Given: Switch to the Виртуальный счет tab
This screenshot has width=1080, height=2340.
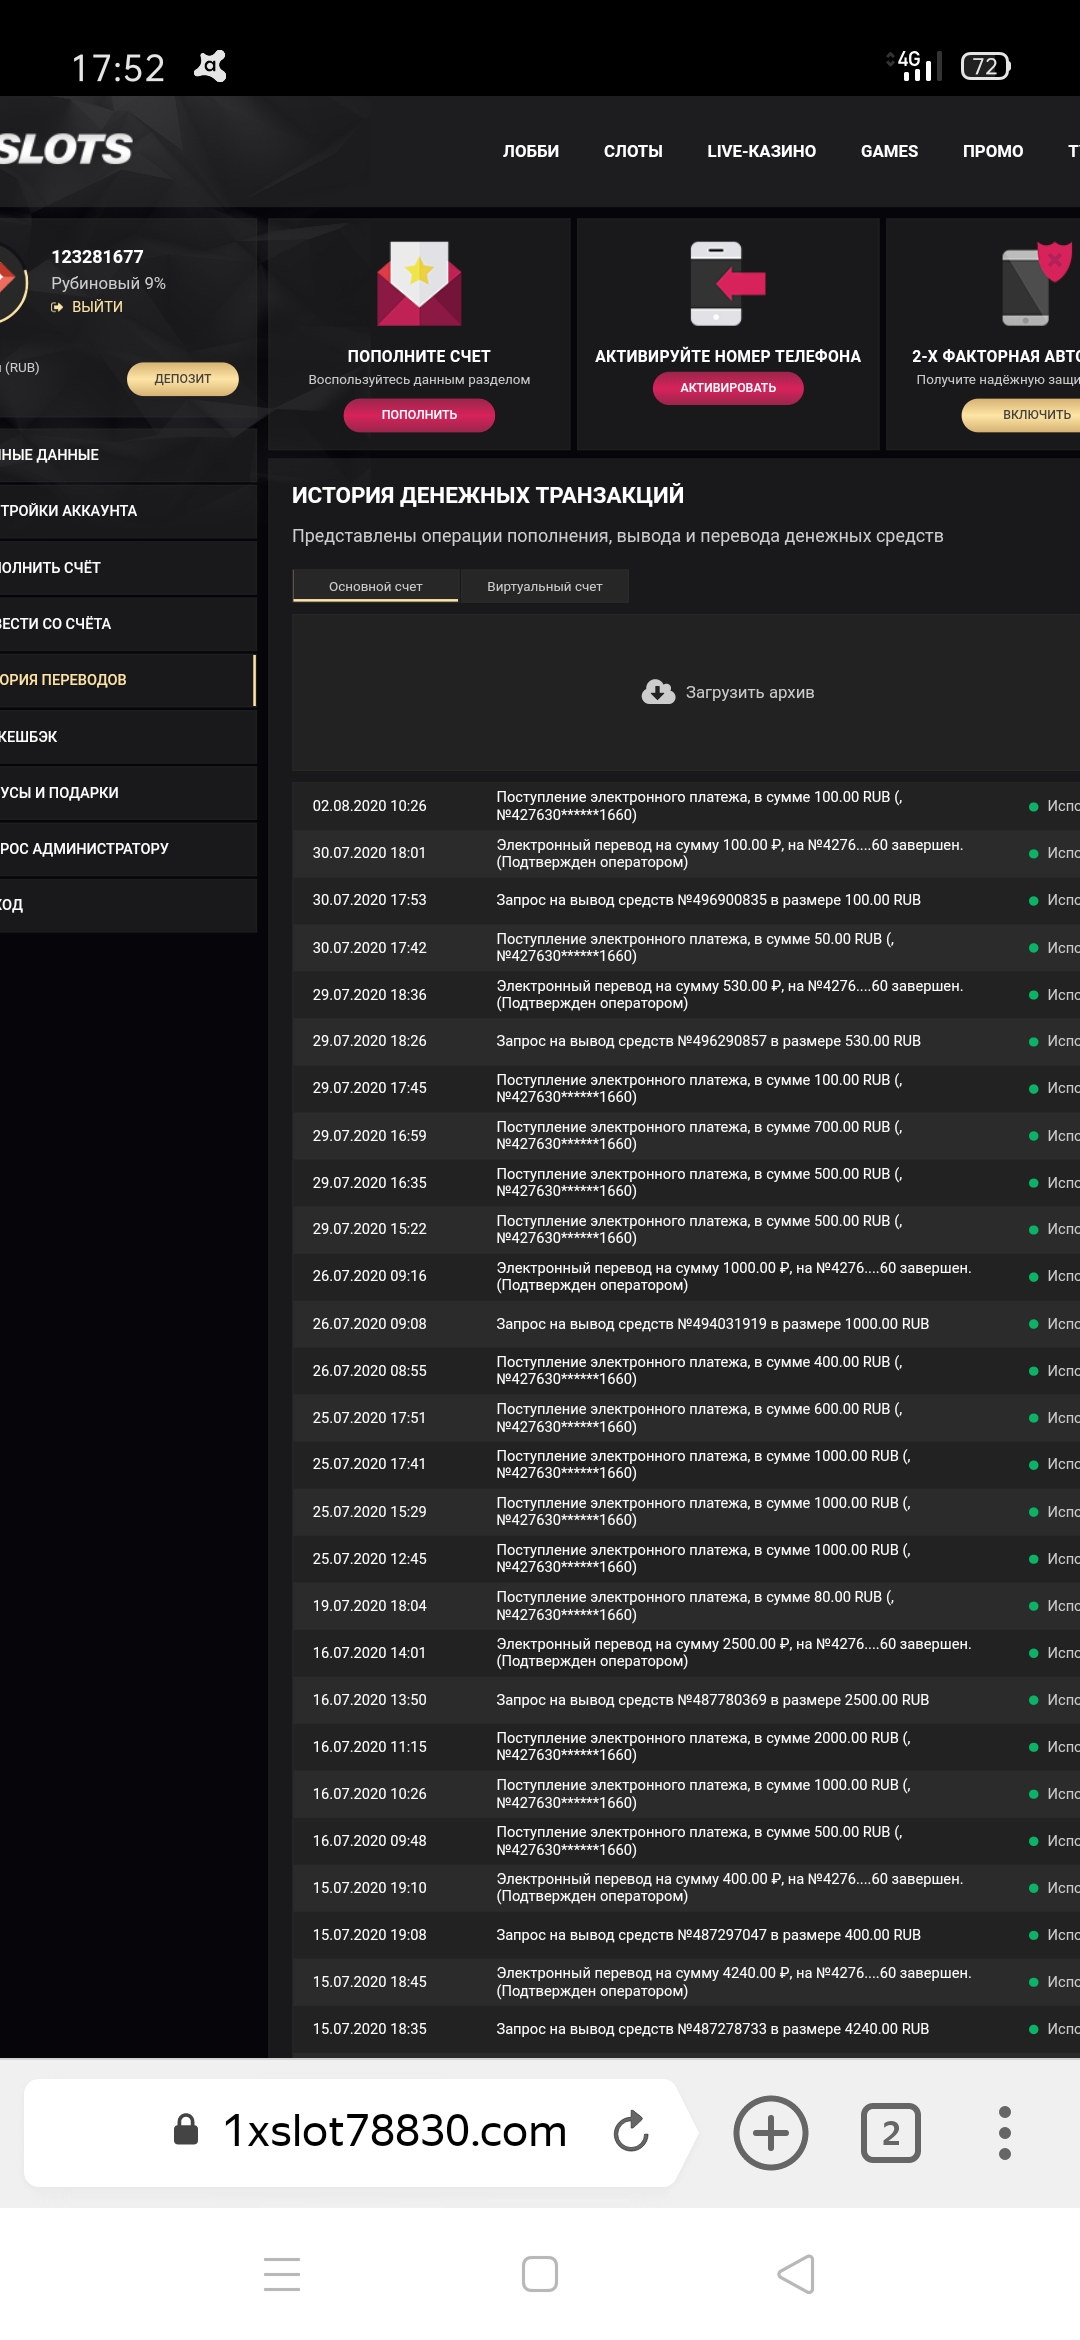Looking at the screenshot, I should pyautogui.click(x=544, y=587).
